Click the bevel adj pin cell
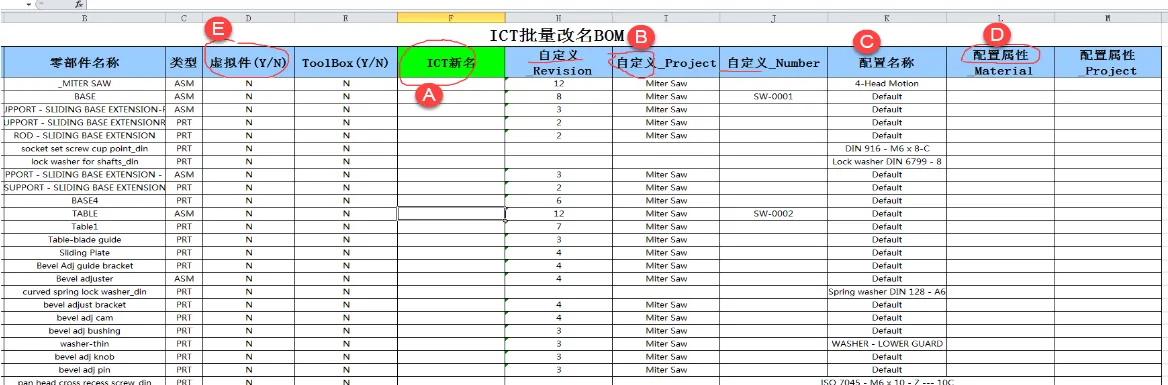The image size is (1168, 385). [84, 369]
